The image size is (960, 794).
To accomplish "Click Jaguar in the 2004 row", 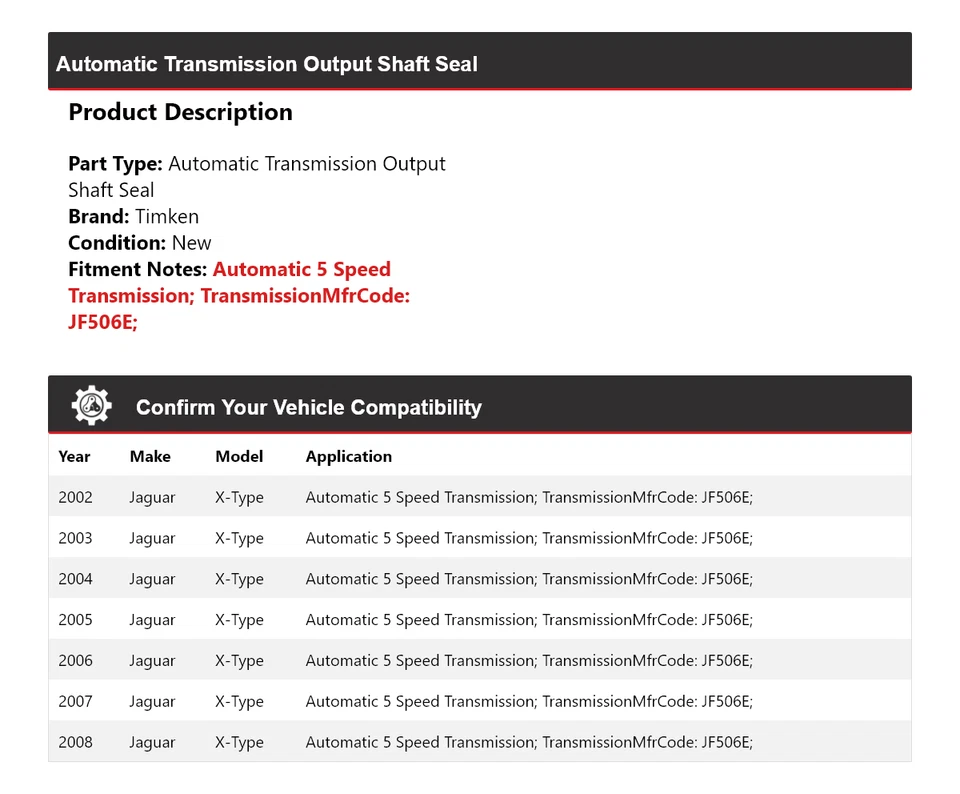I will tap(152, 579).
